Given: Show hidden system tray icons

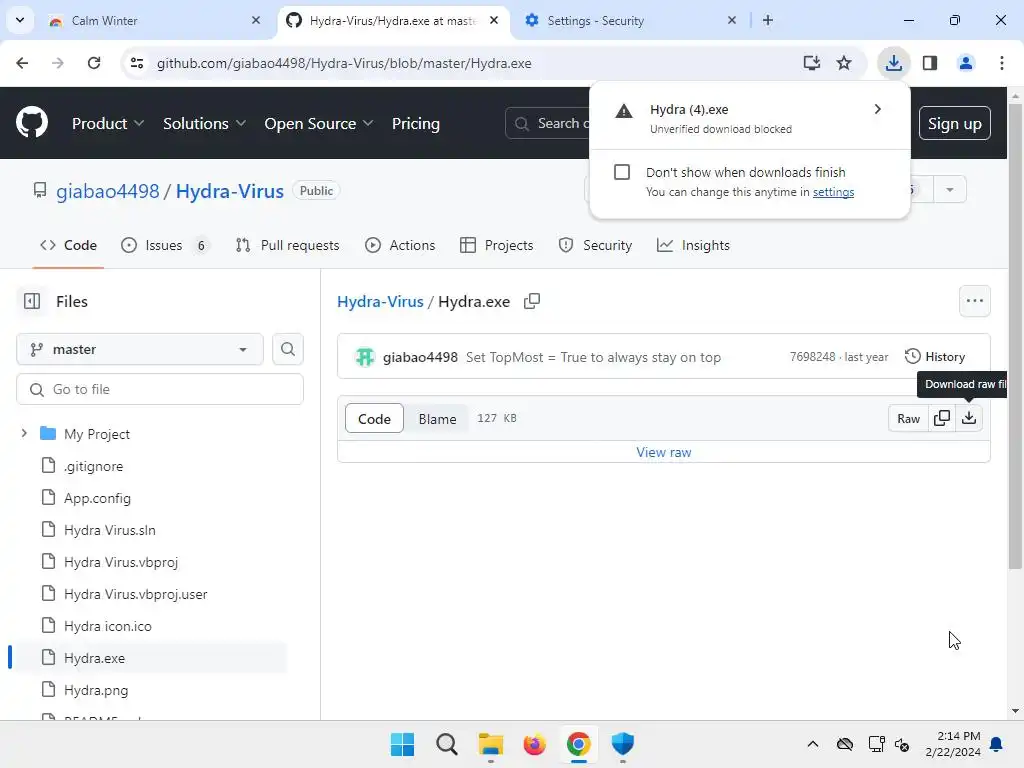Looking at the screenshot, I should coord(812,744).
